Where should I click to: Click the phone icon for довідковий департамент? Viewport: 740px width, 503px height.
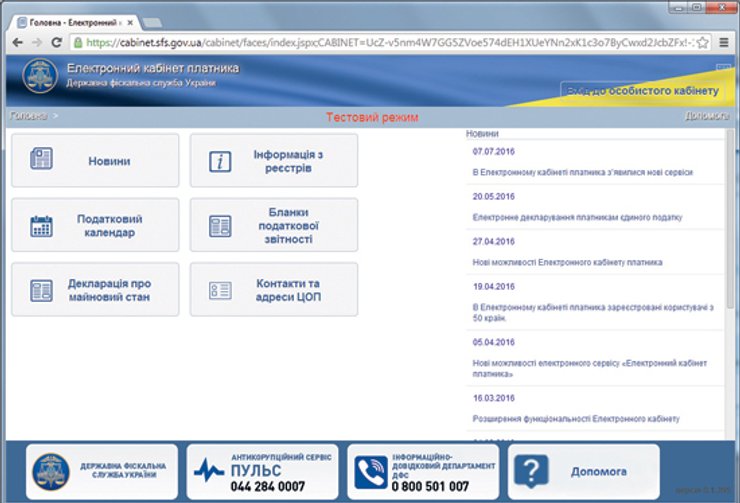(371, 470)
